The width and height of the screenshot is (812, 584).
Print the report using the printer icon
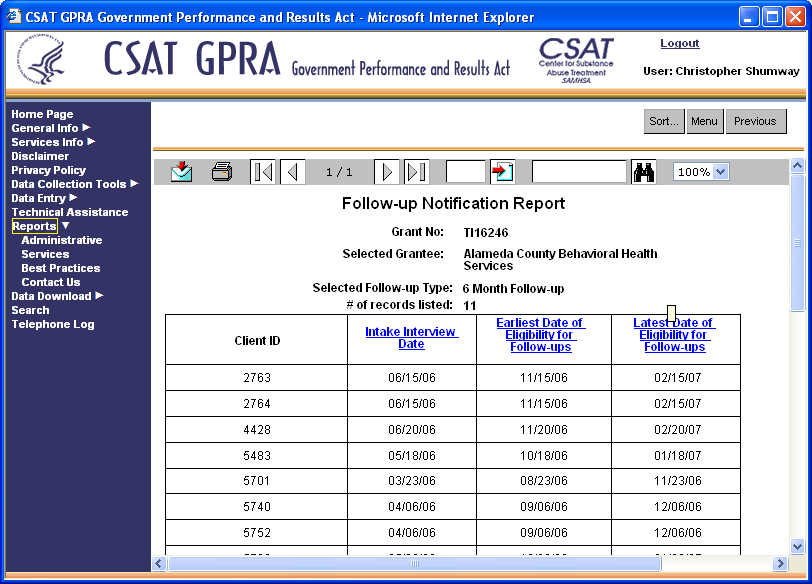(x=222, y=172)
